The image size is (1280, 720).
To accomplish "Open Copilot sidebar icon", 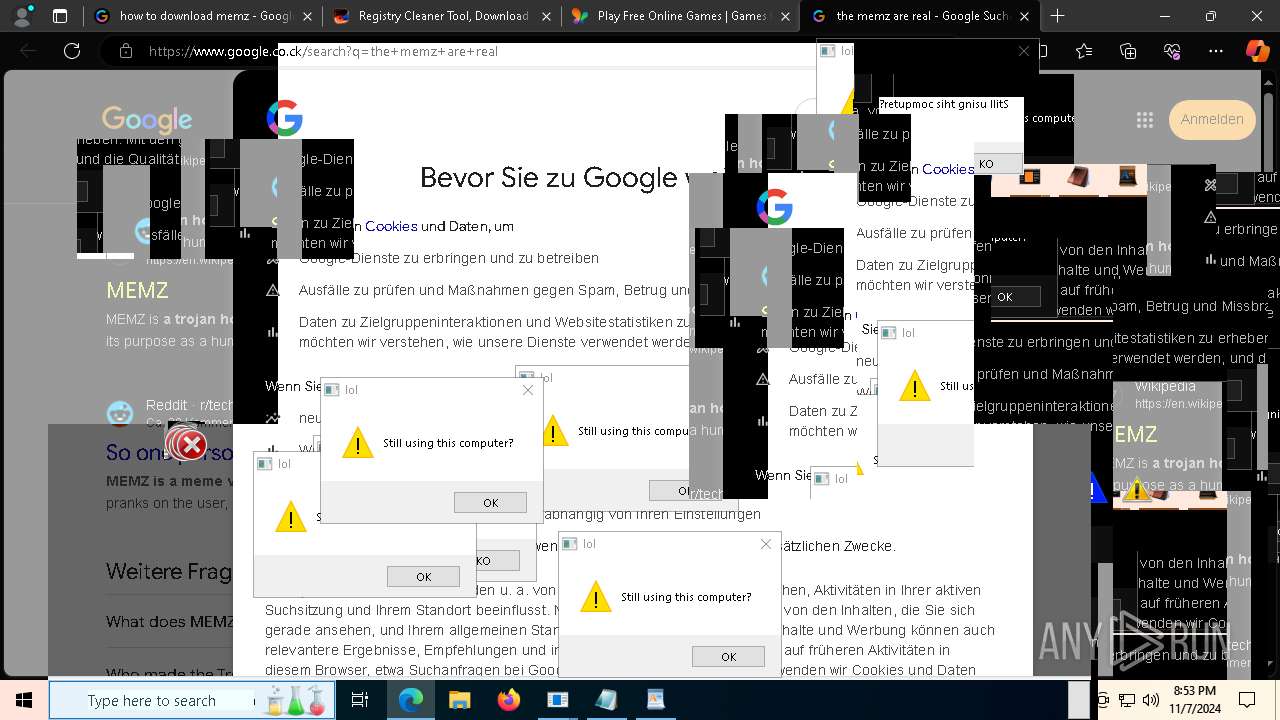I will click(x=1257, y=51).
